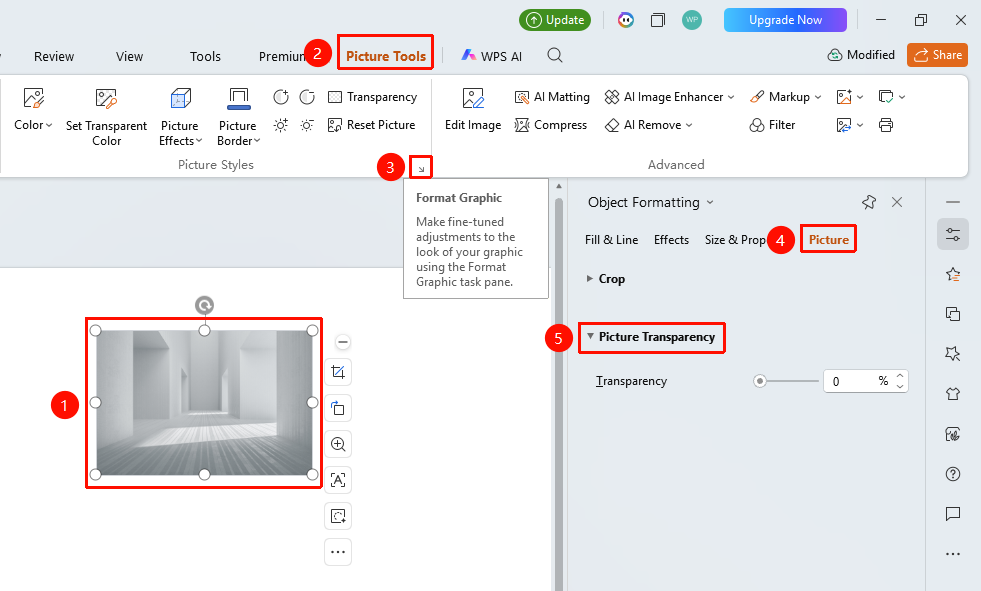The width and height of the screenshot is (981, 591).
Task: Click the increase brightness sun icon
Action: (281, 125)
